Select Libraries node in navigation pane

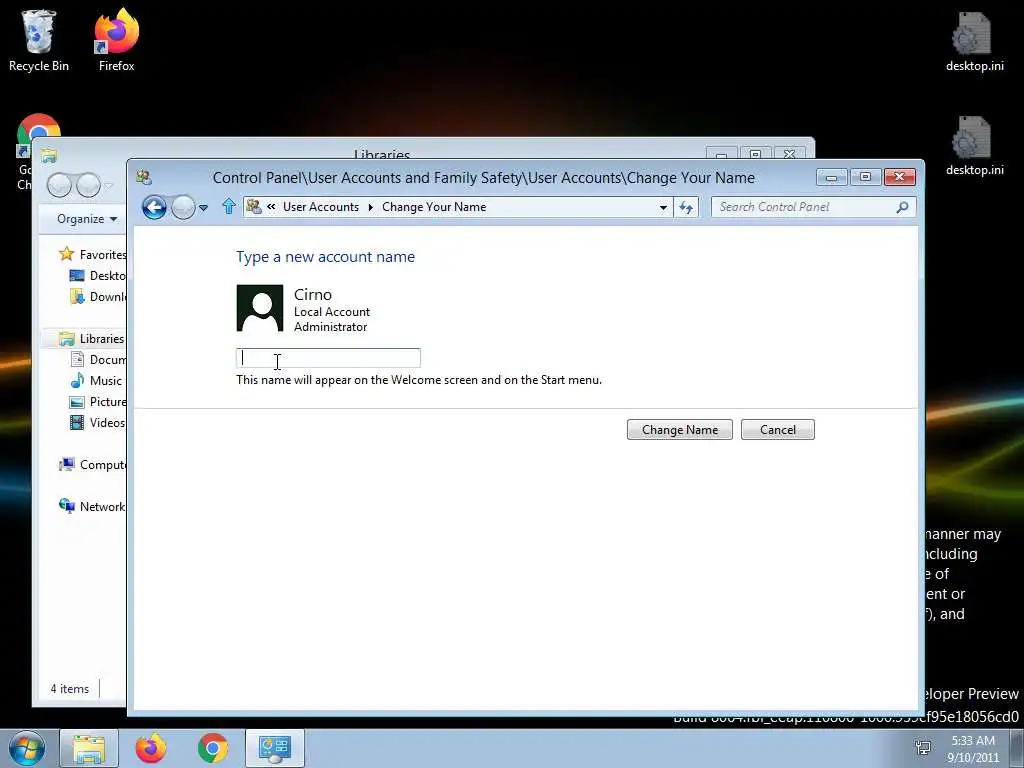pos(91,338)
